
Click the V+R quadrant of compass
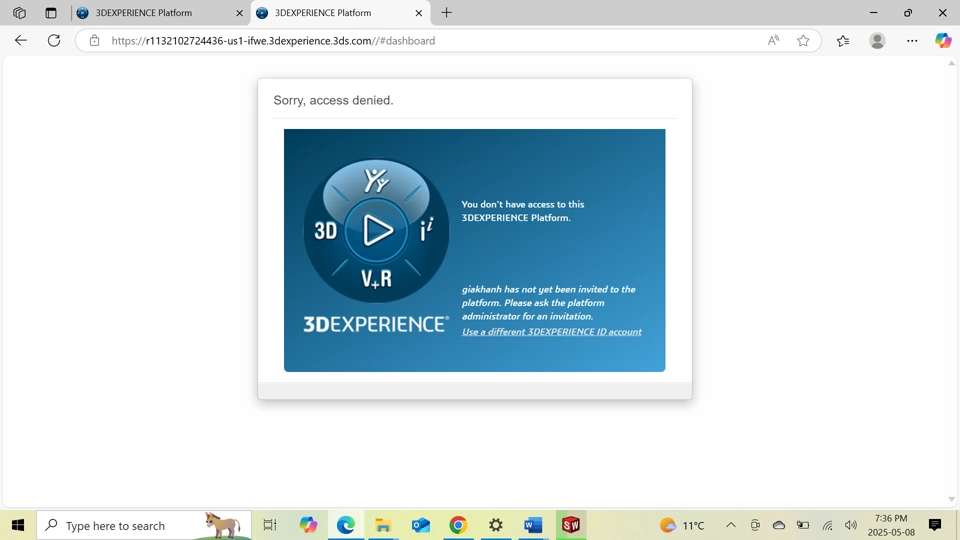pos(376,279)
